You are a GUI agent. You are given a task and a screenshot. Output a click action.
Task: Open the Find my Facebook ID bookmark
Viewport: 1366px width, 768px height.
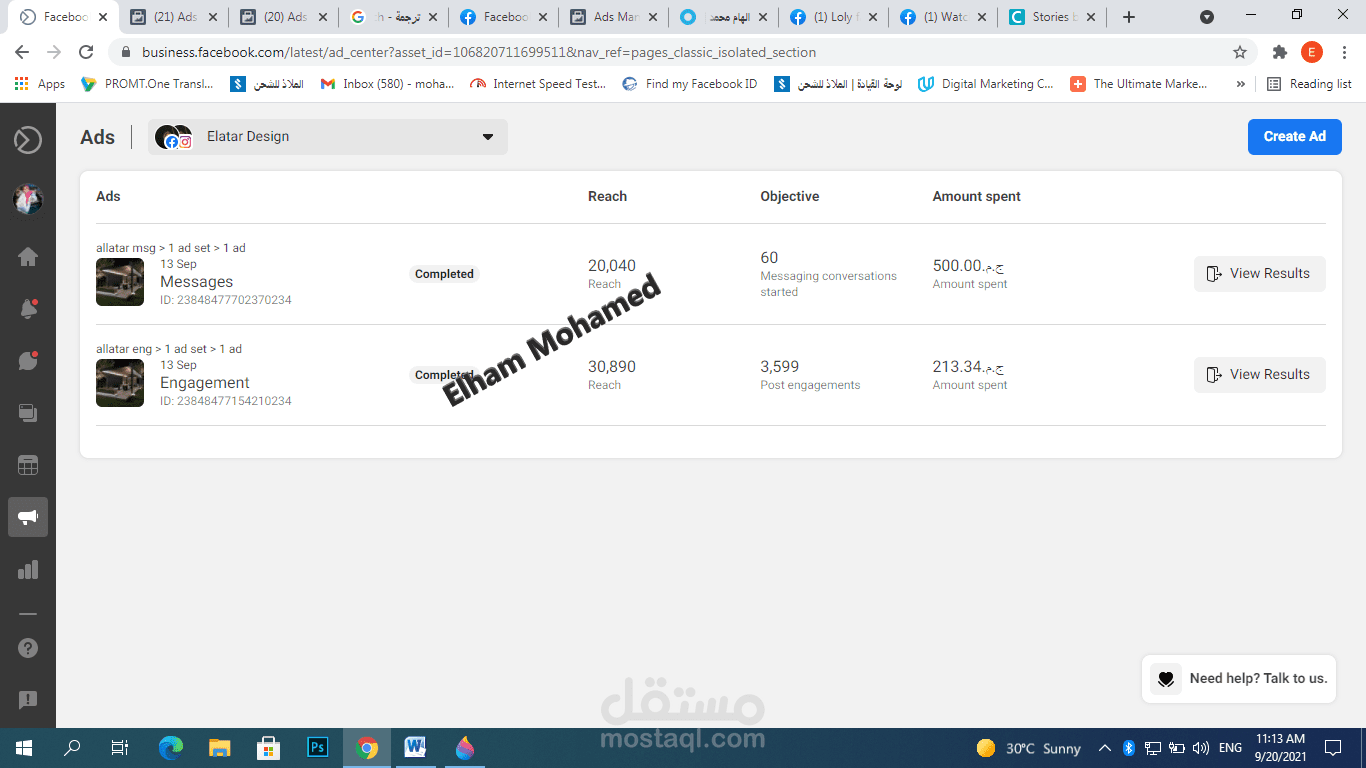click(690, 84)
